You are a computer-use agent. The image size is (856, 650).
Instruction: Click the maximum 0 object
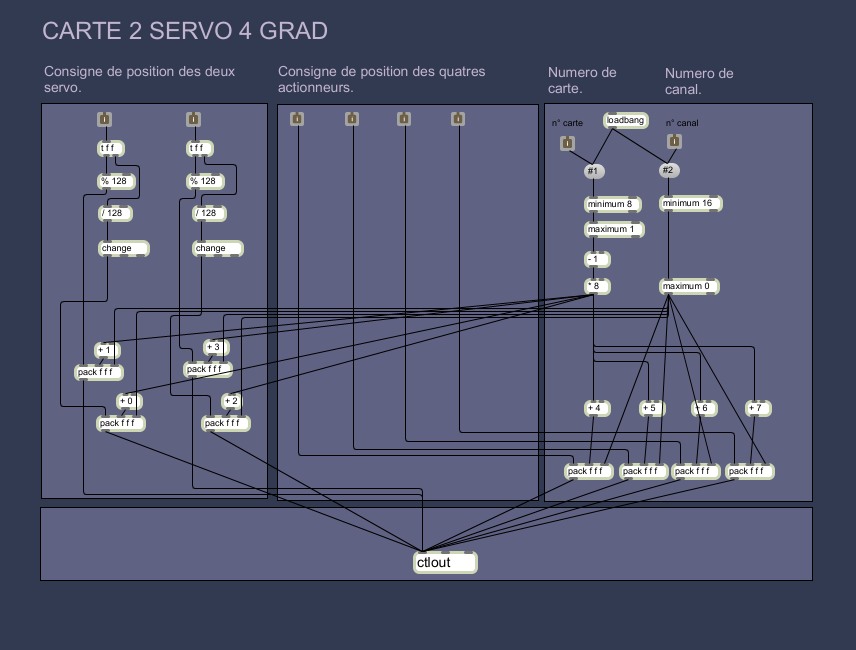pos(689,287)
